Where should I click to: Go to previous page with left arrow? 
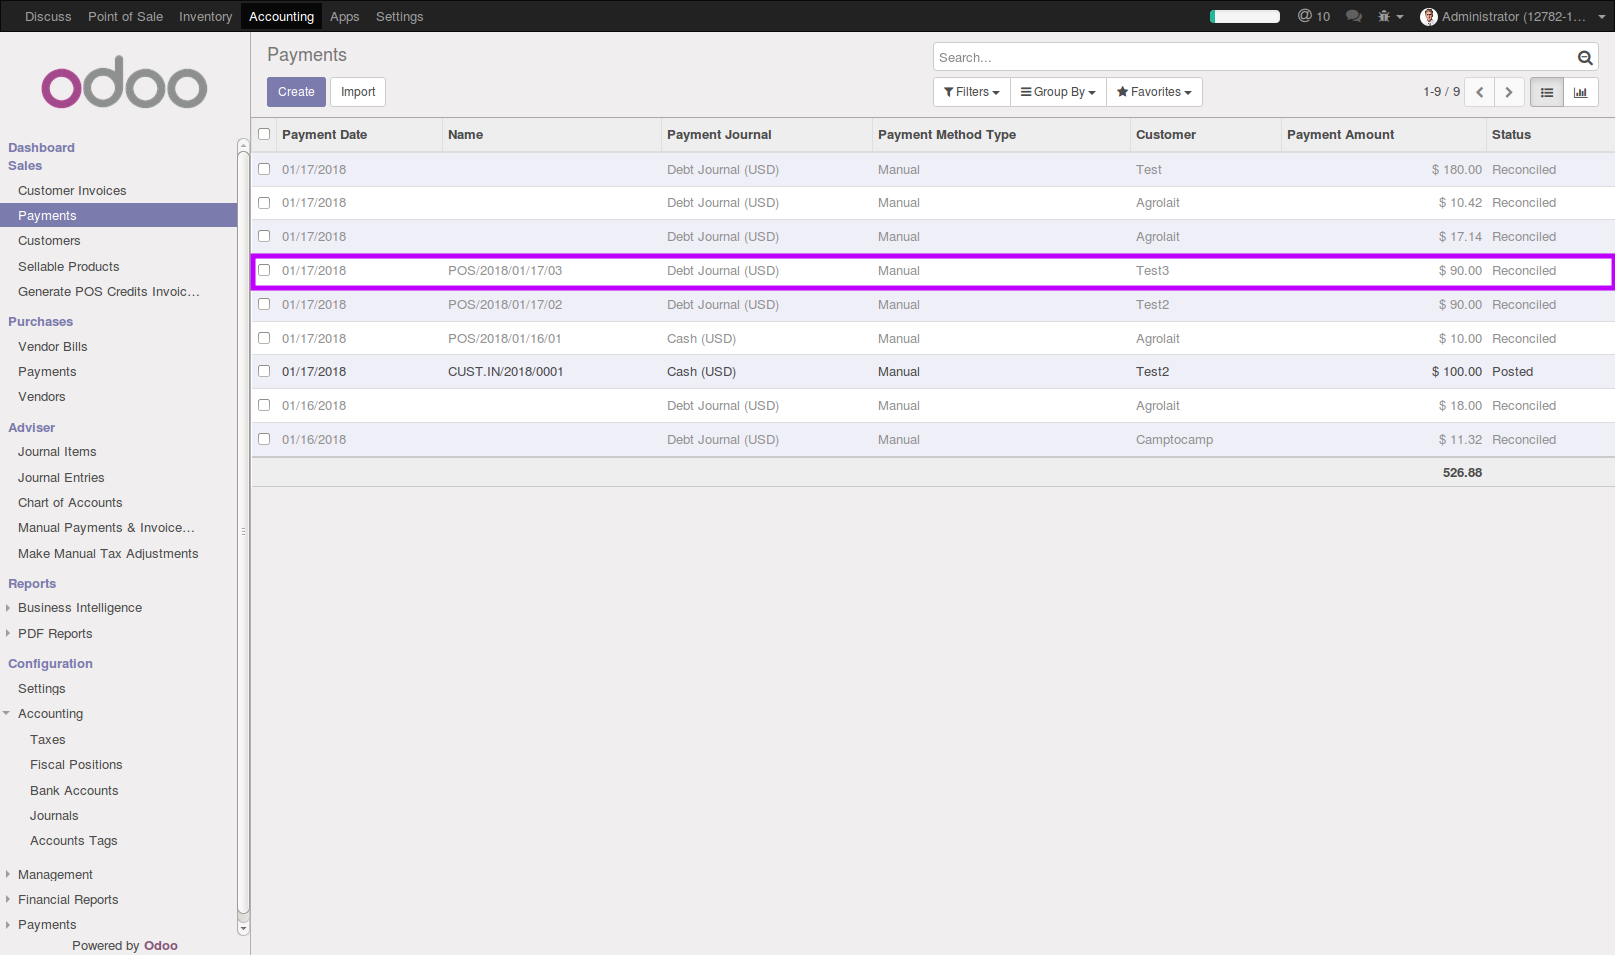click(1479, 91)
